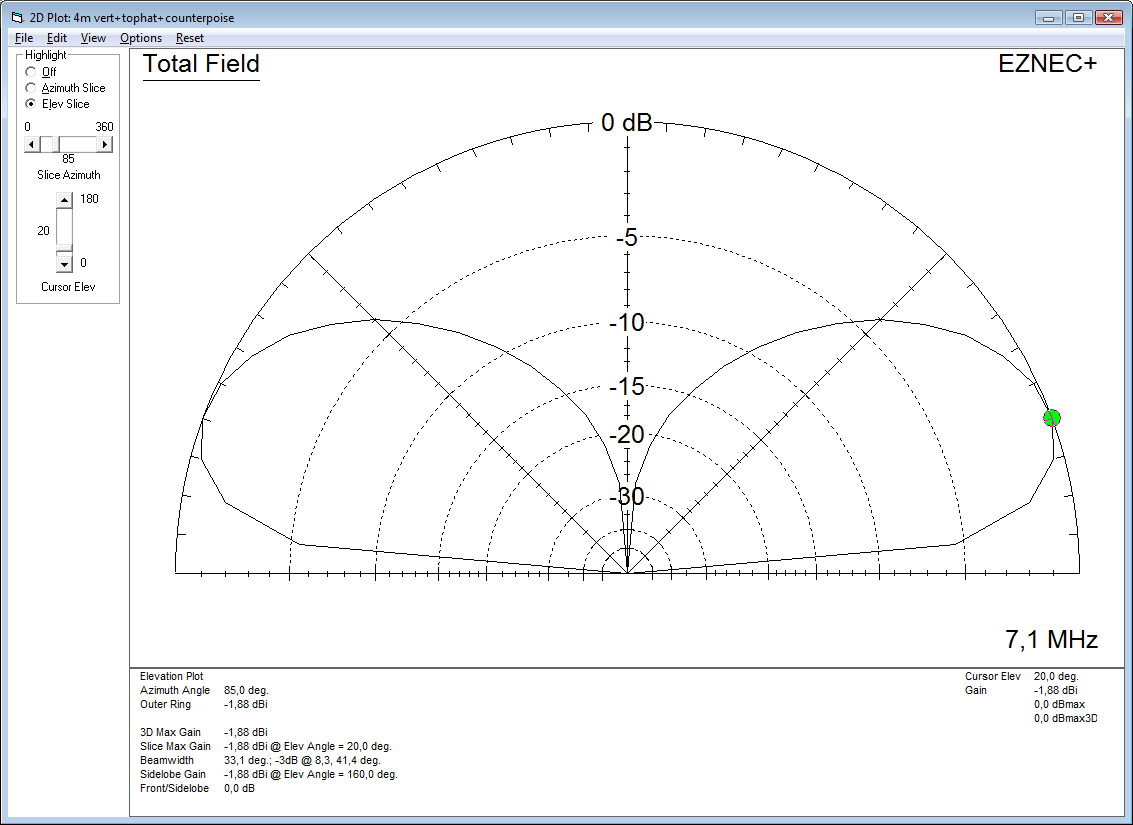This screenshot has width=1133, height=825.
Task: Select the Elev Slice radio button
Action: (31, 104)
